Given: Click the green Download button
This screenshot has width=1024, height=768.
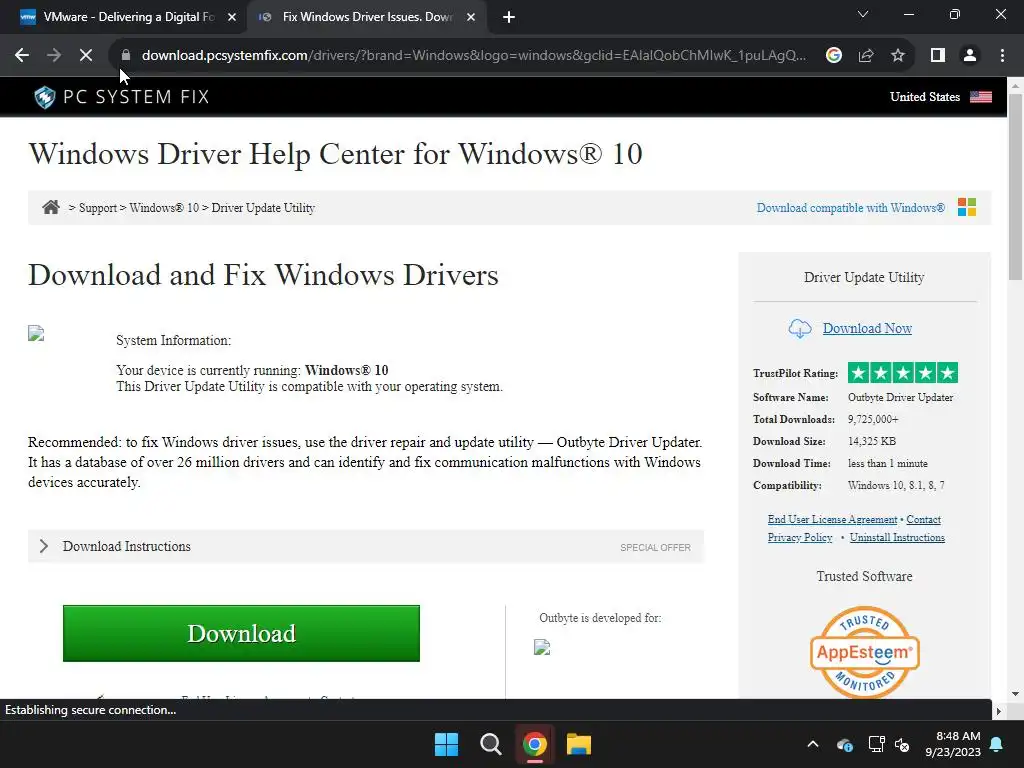Looking at the screenshot, I should click(x=241, y=633).
